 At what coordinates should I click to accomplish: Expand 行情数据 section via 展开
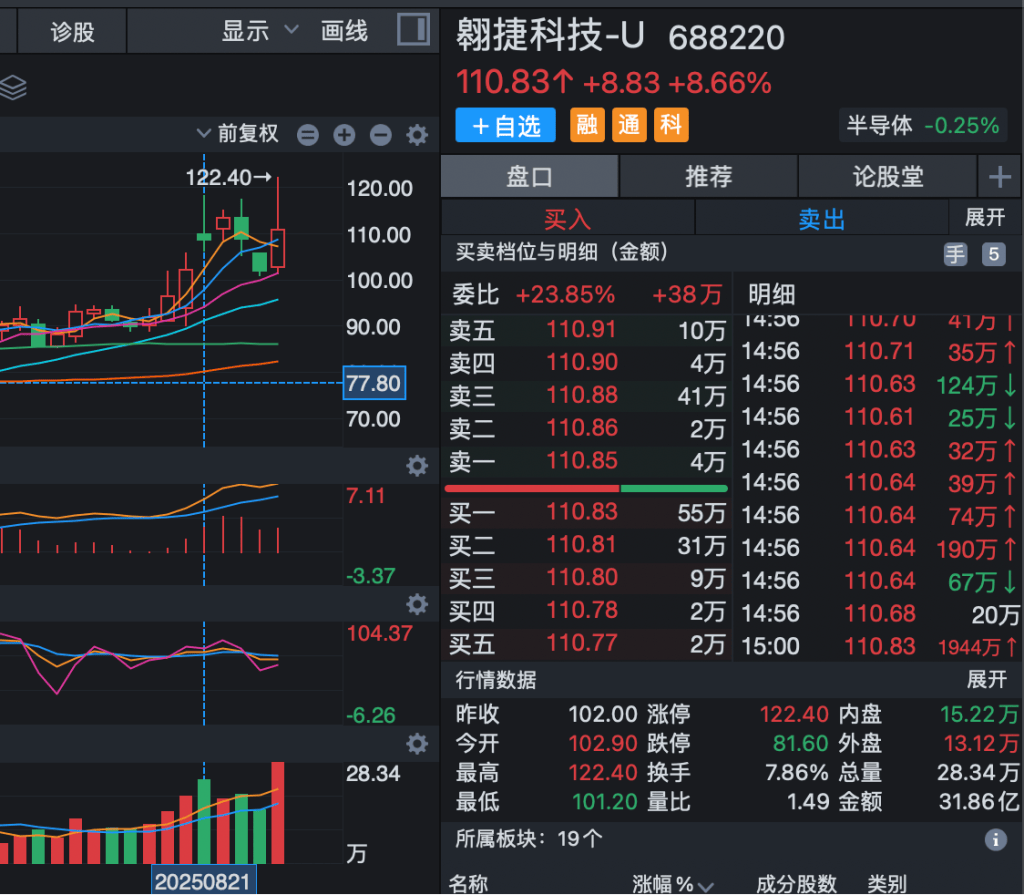pos(986,679)
